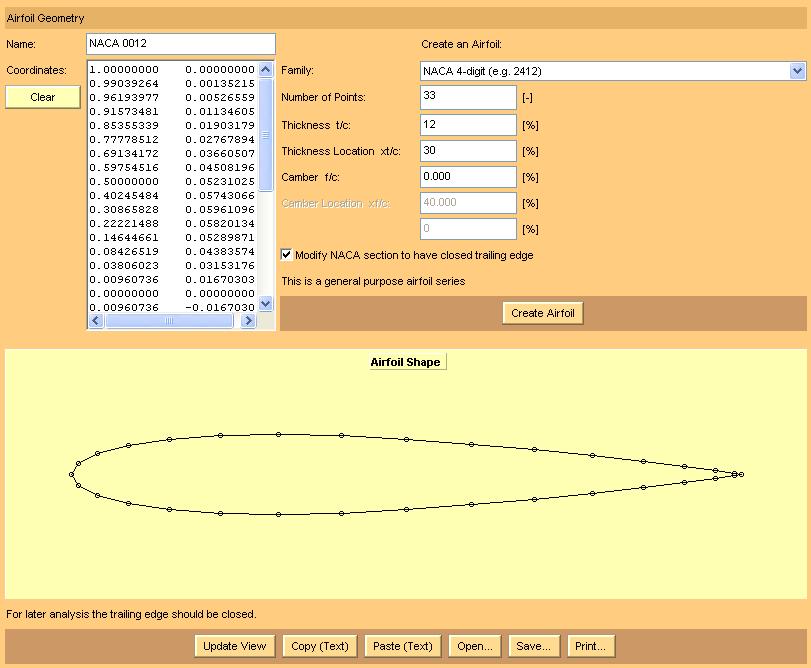Print the airfoil with Print...

590,646
